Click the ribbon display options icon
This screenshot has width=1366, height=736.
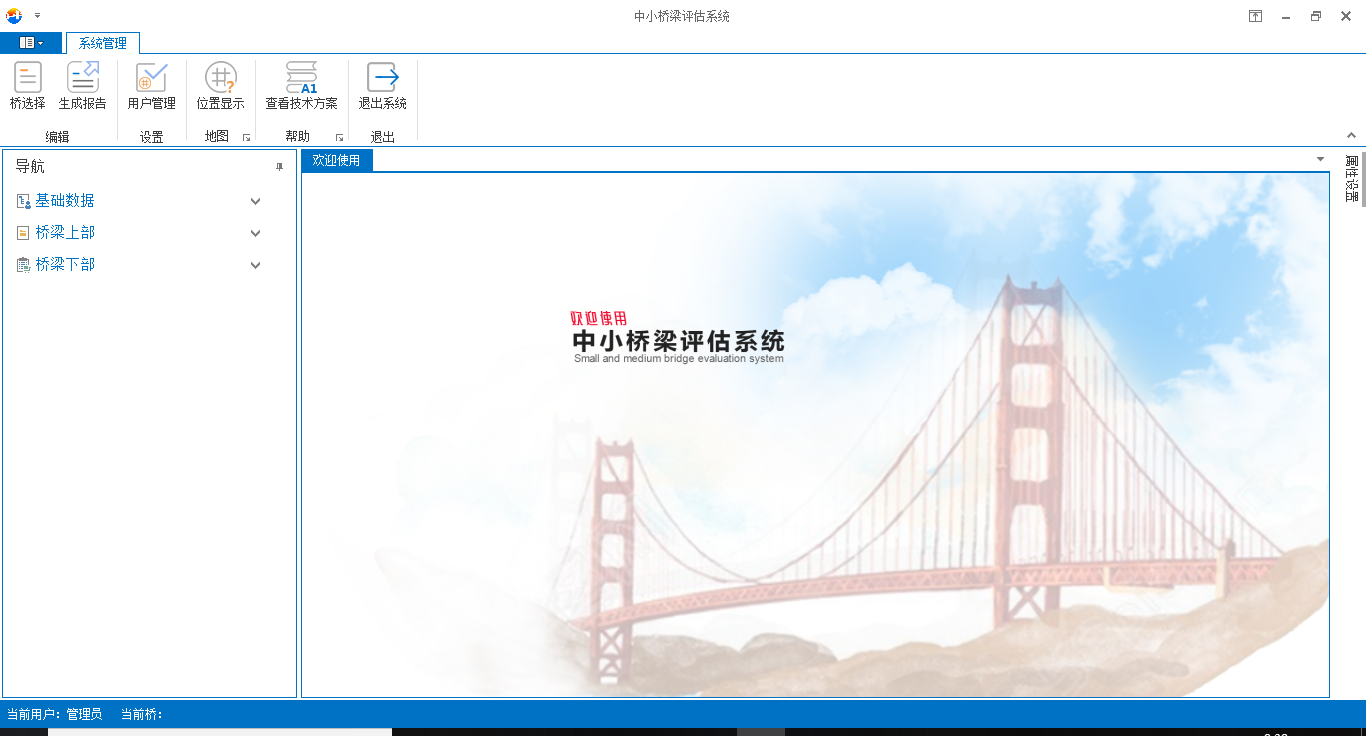click(1255, 16)
